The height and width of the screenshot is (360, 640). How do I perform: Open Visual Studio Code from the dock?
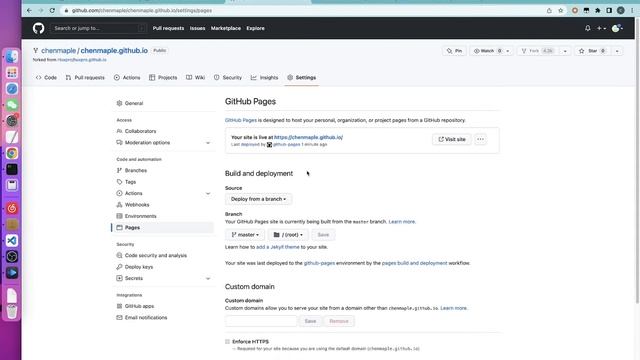(x=12, y=240)
